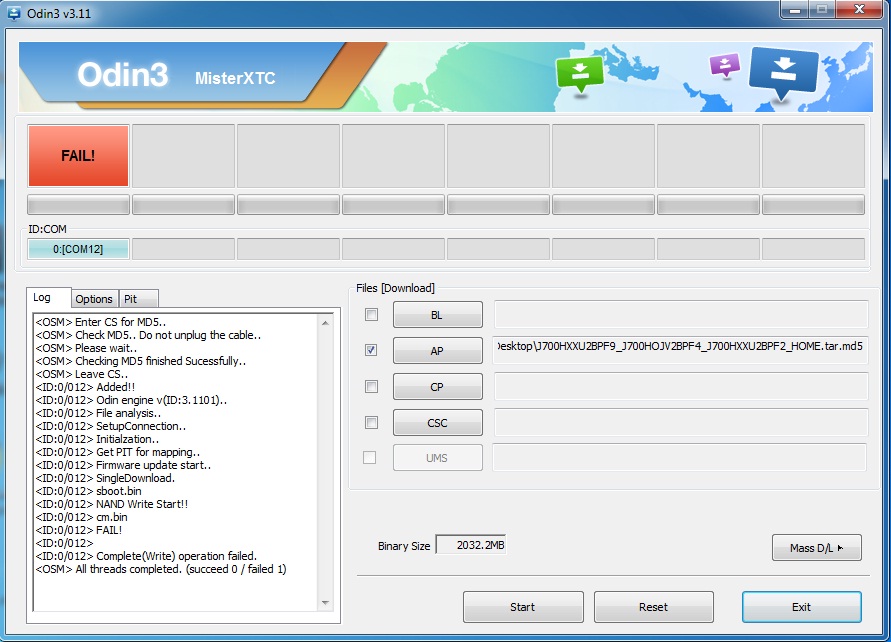Click the 'ID:COM' group label
Viewport: 891px width, 642px height.
tap(48, 229)
